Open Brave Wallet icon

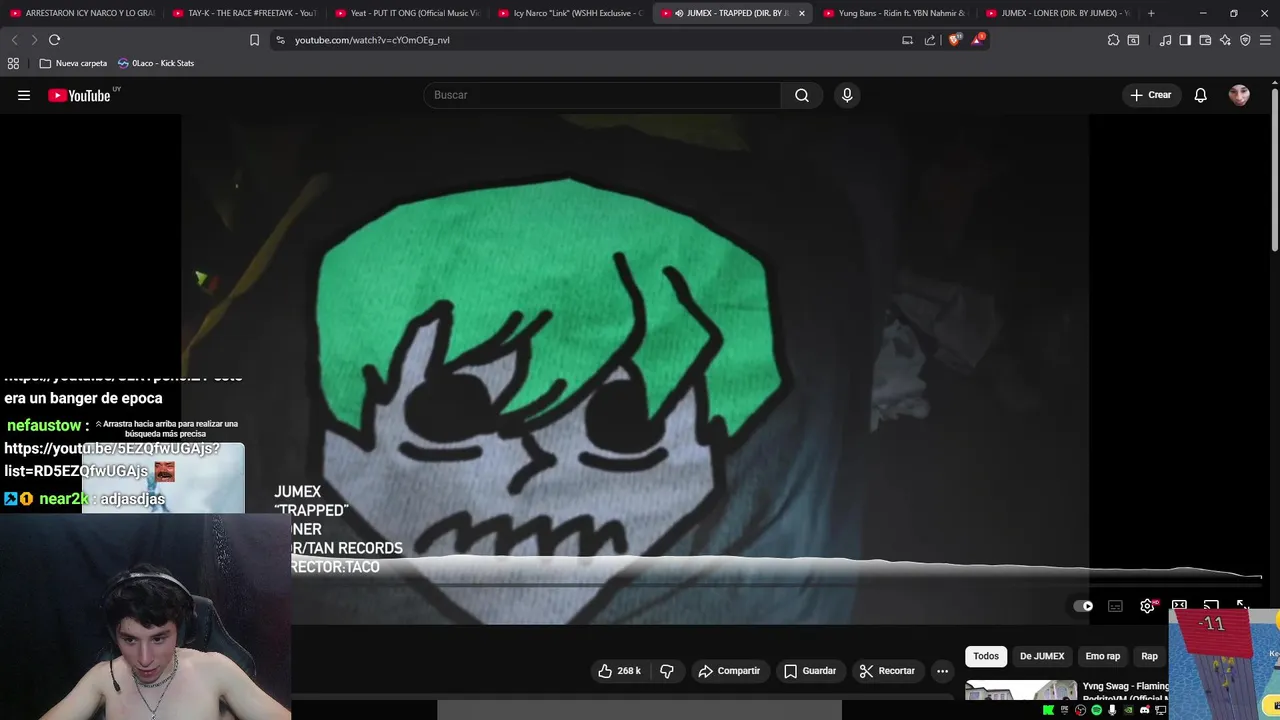1205,40
